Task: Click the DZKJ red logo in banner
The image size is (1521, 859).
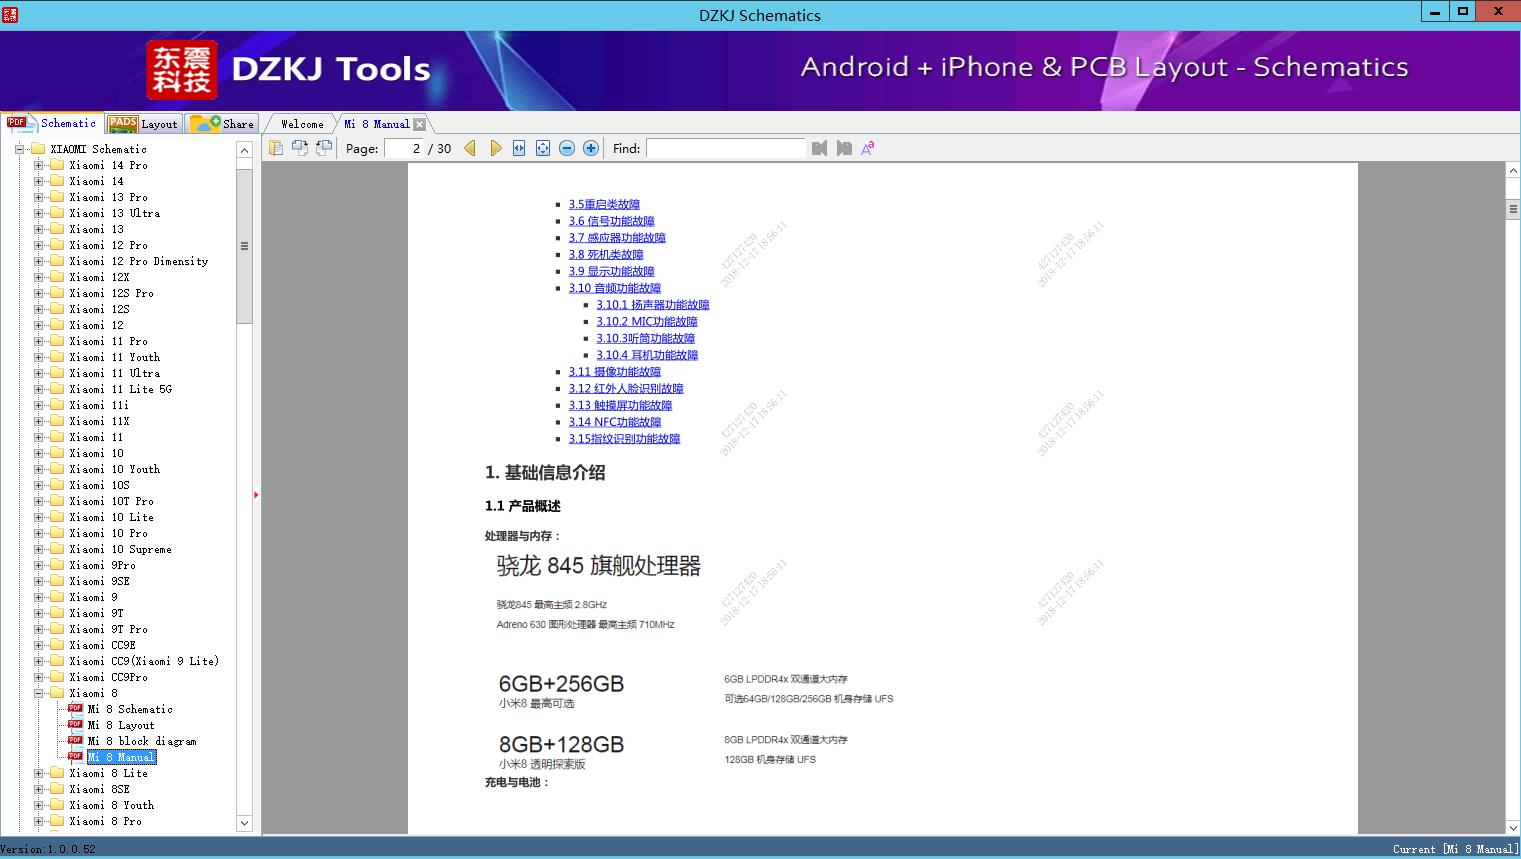Action: pos(182,70)
